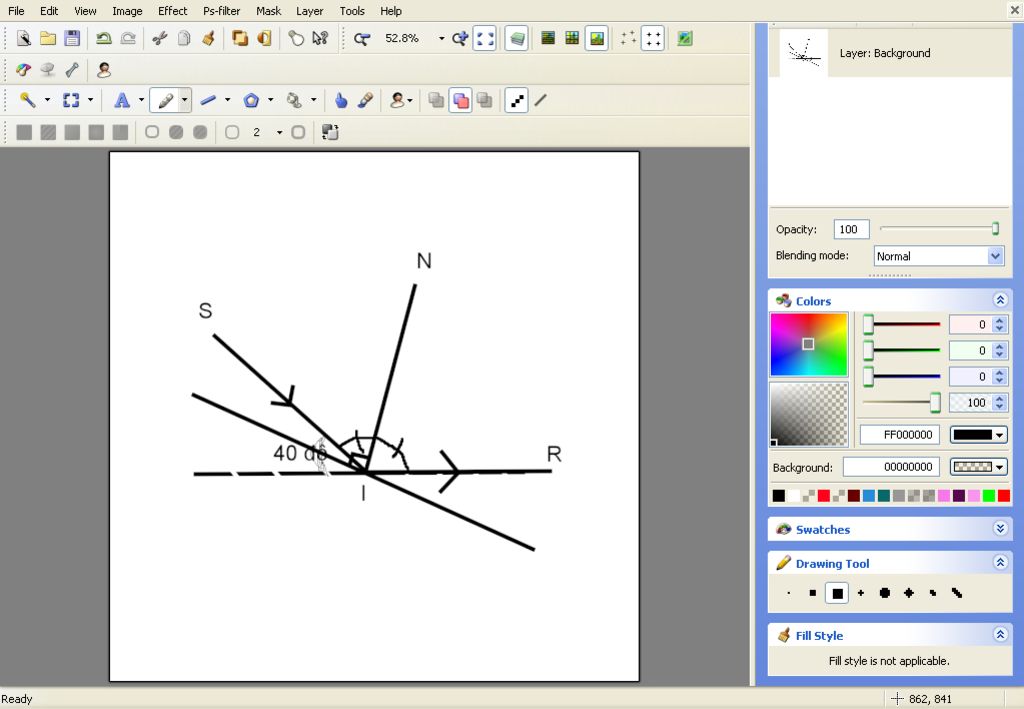
Task: Cut the selection with the scissors icon
Action: 159,39
